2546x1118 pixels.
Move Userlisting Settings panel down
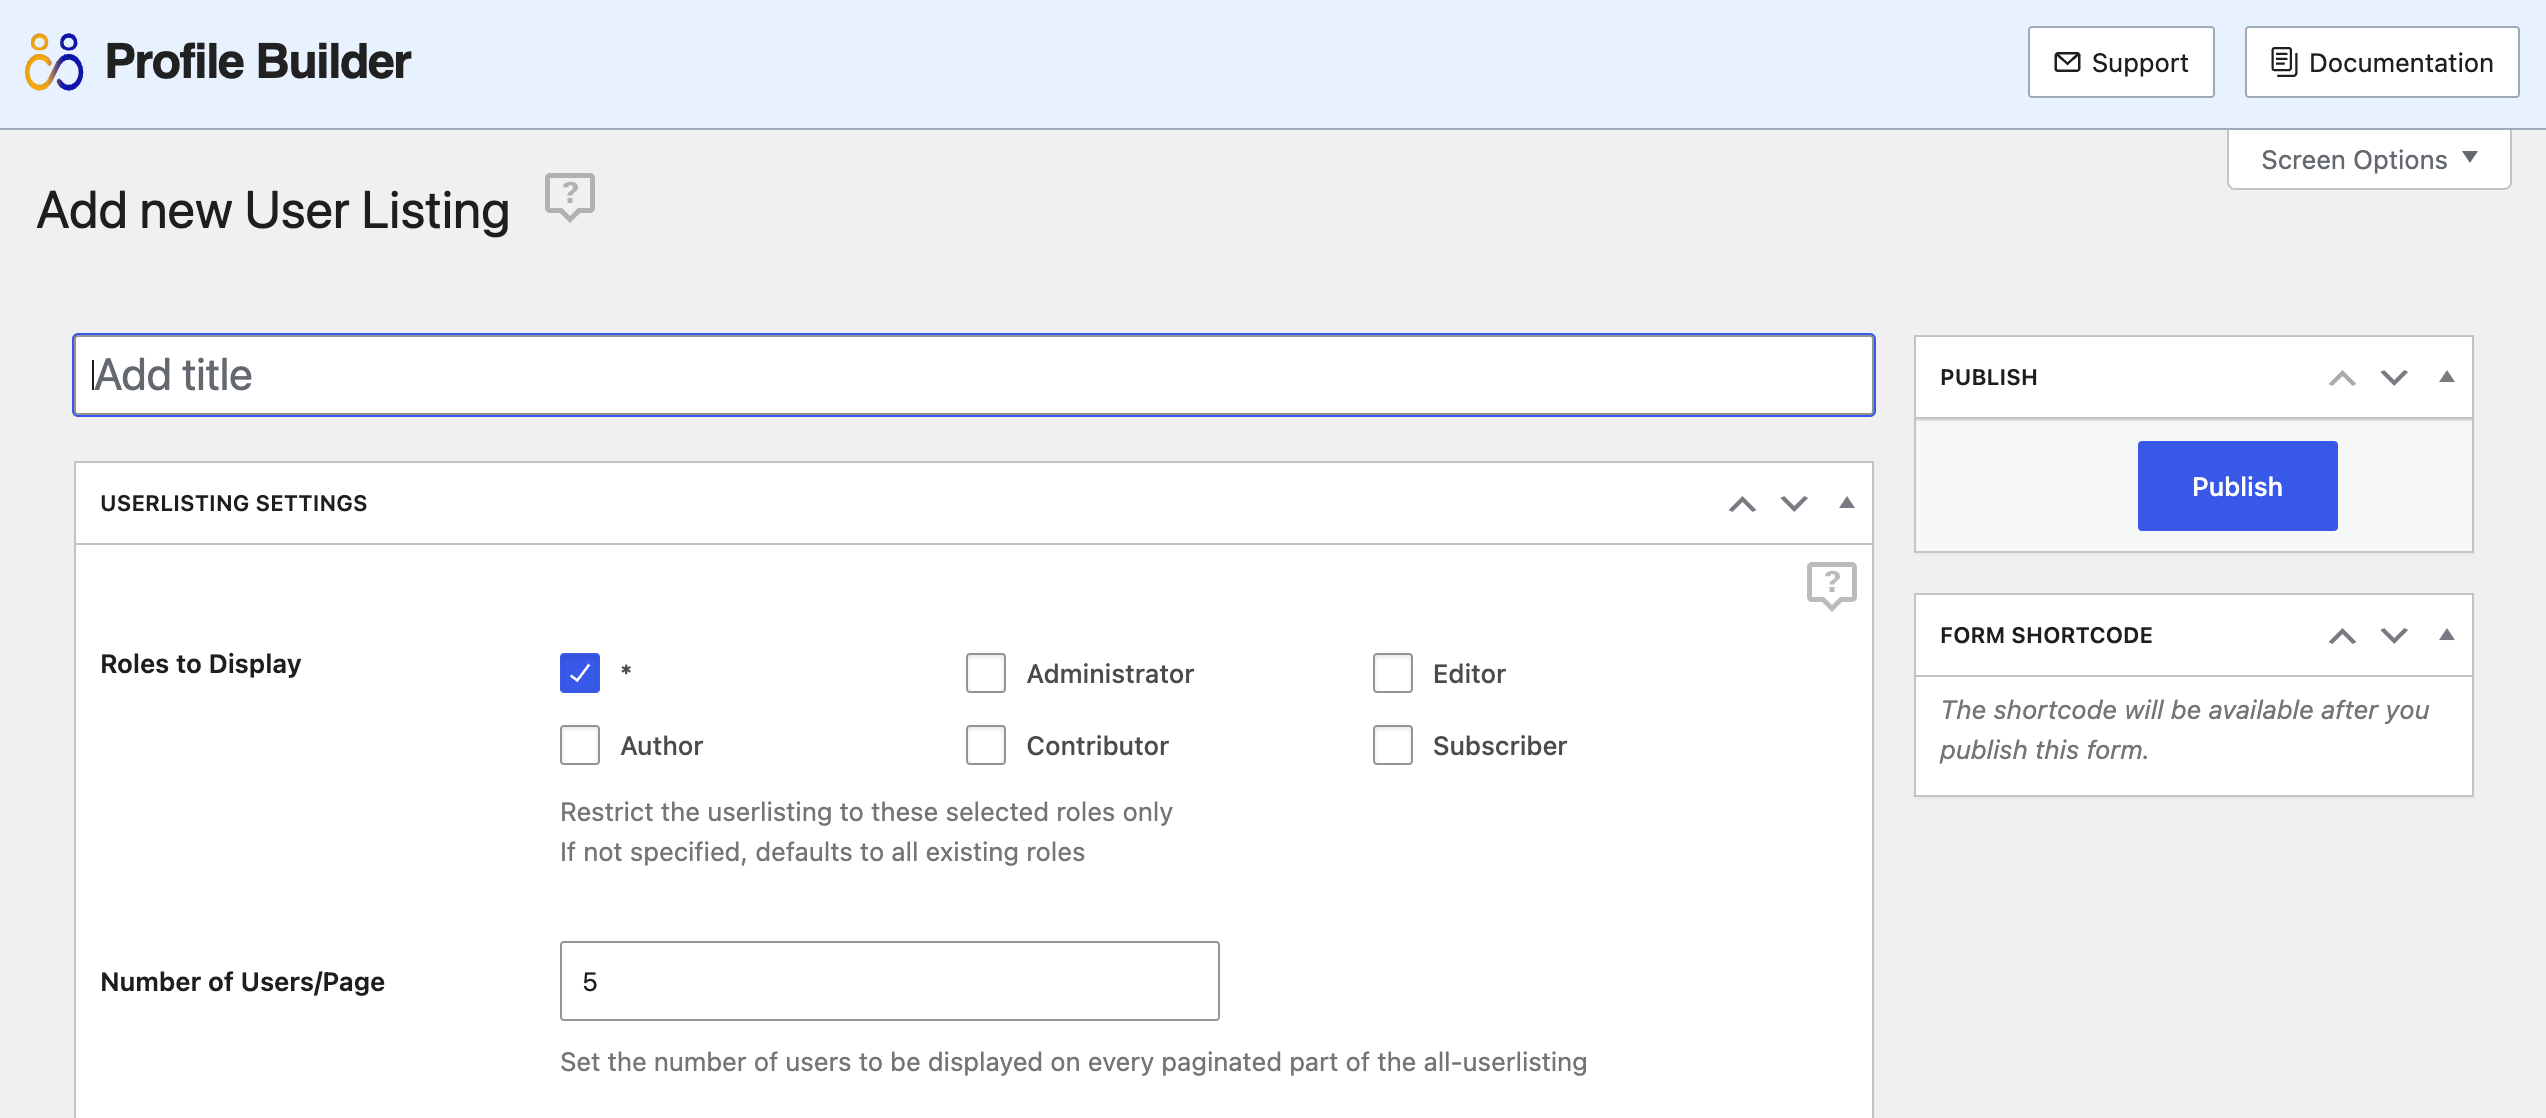pos(1794,504)
